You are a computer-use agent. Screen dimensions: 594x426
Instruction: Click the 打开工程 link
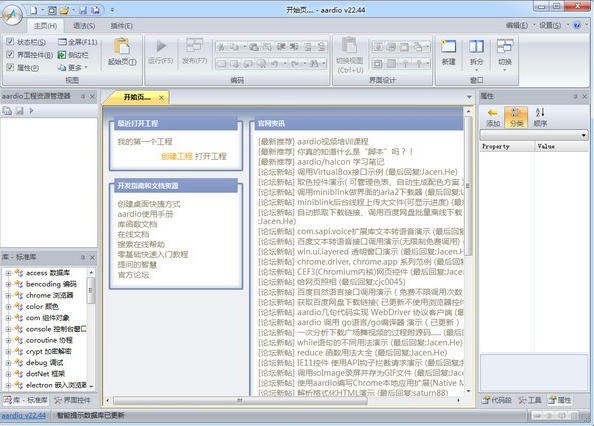coord(211,156)
